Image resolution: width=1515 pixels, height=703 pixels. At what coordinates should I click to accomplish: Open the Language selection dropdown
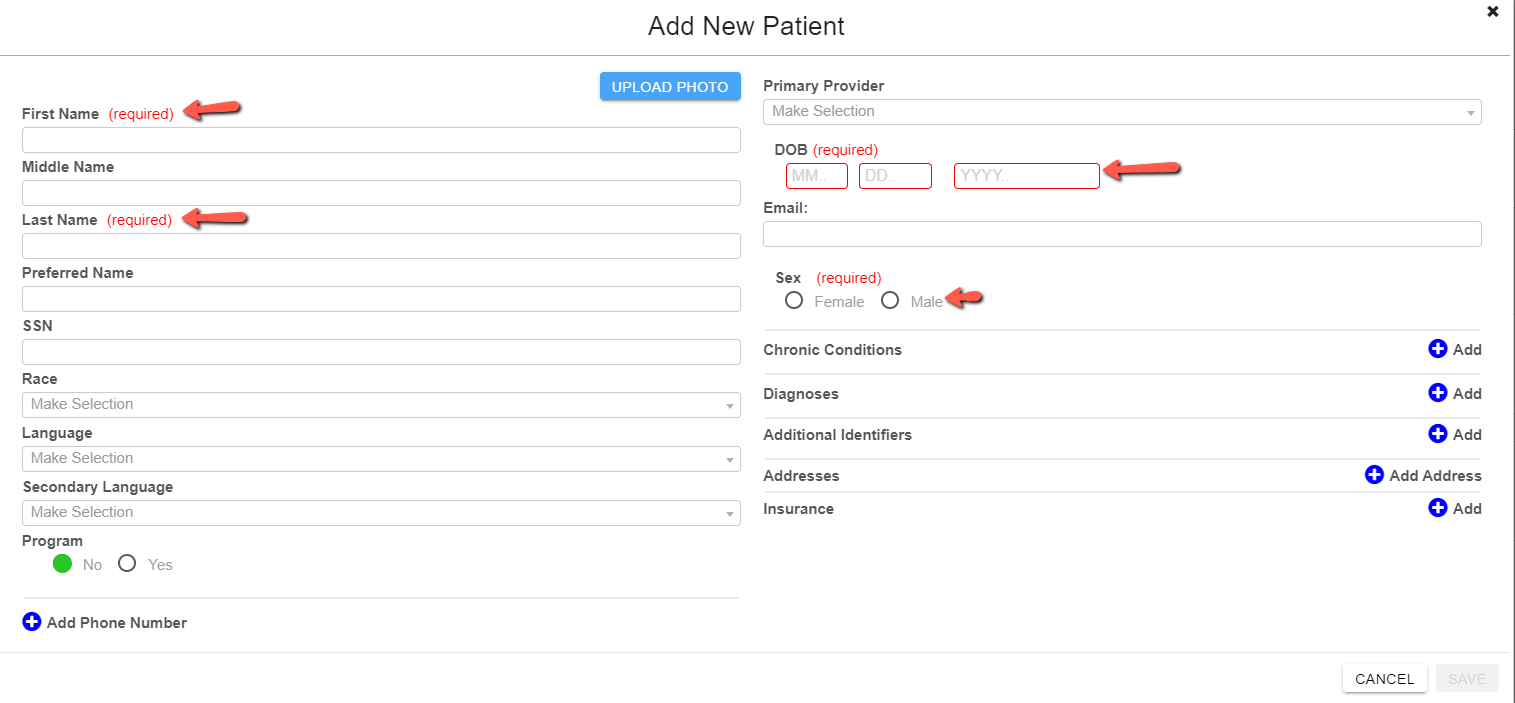click(x=381, y=459)
